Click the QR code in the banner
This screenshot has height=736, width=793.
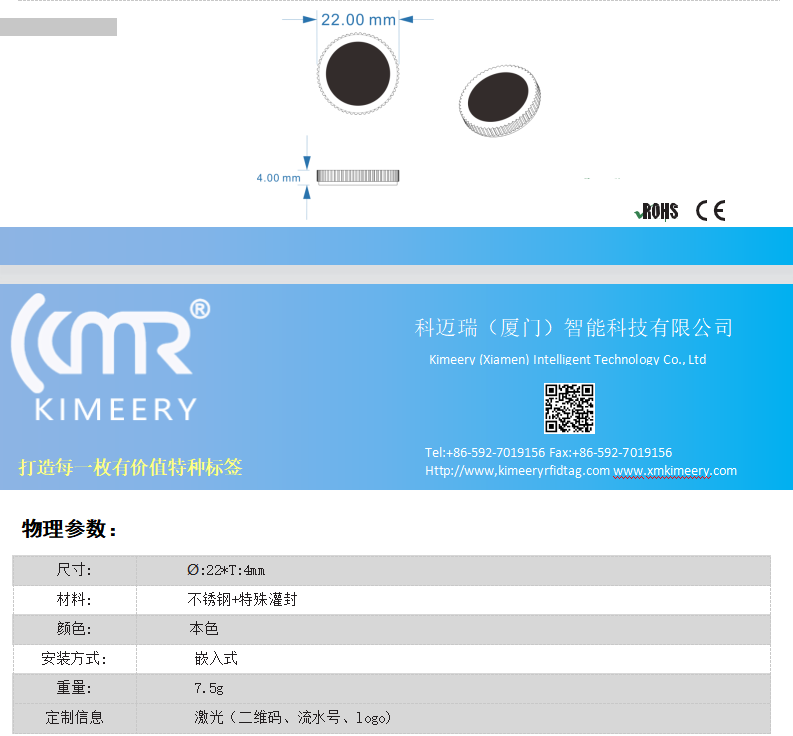tap(569, 408)
